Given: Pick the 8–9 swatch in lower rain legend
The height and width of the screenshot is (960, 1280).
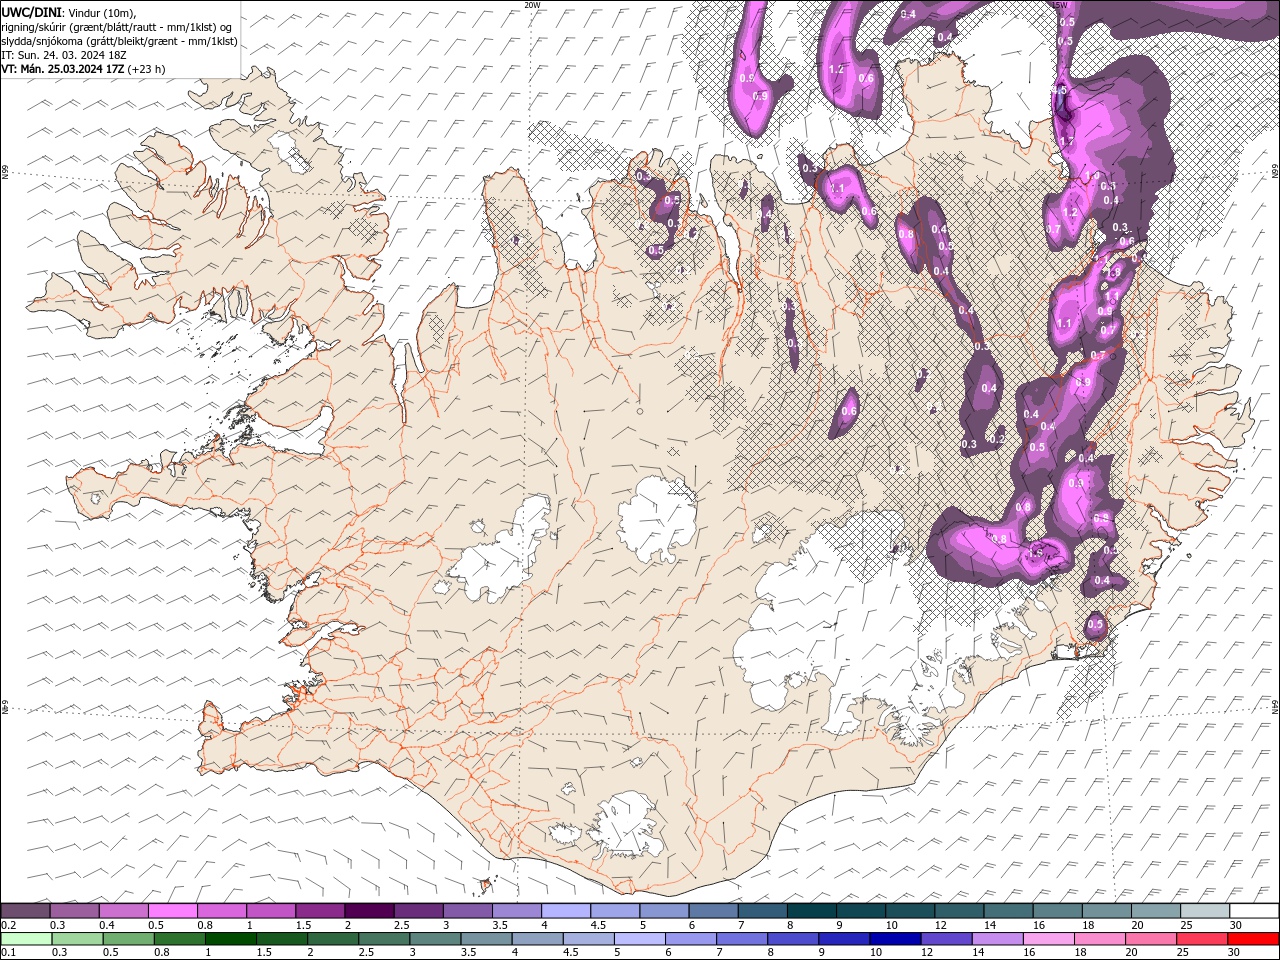Looking at the screenshot, I should 793,939.
